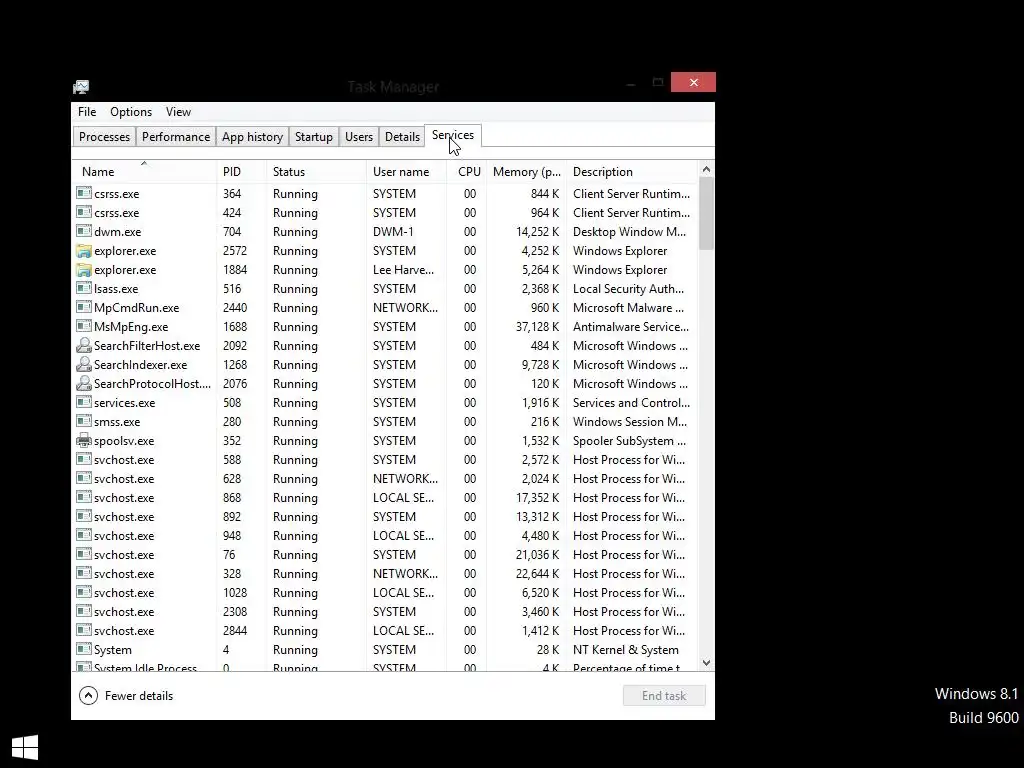Click PID 1028 in the list

[x=234, y=593]
